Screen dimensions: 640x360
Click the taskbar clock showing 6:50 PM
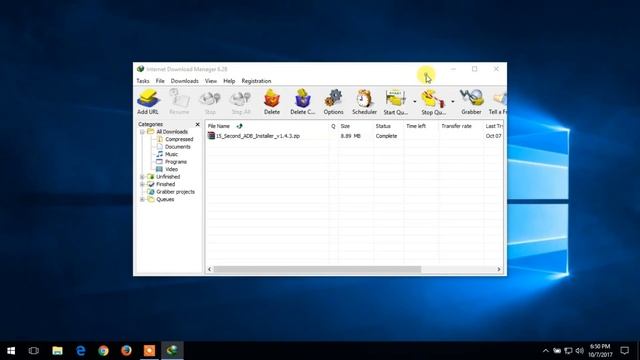tap(600, 351)
